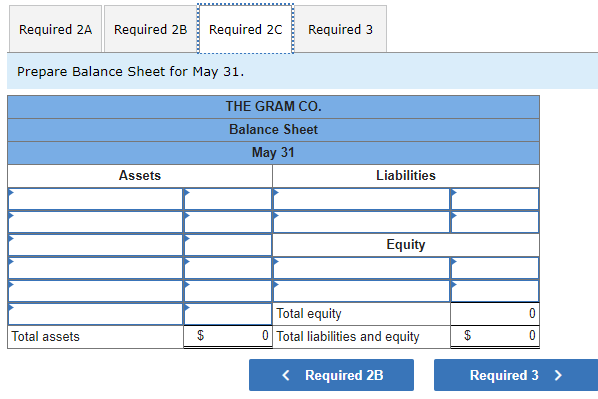Click the Total equity label
The image size is (598, 399).
pos(309,314)
